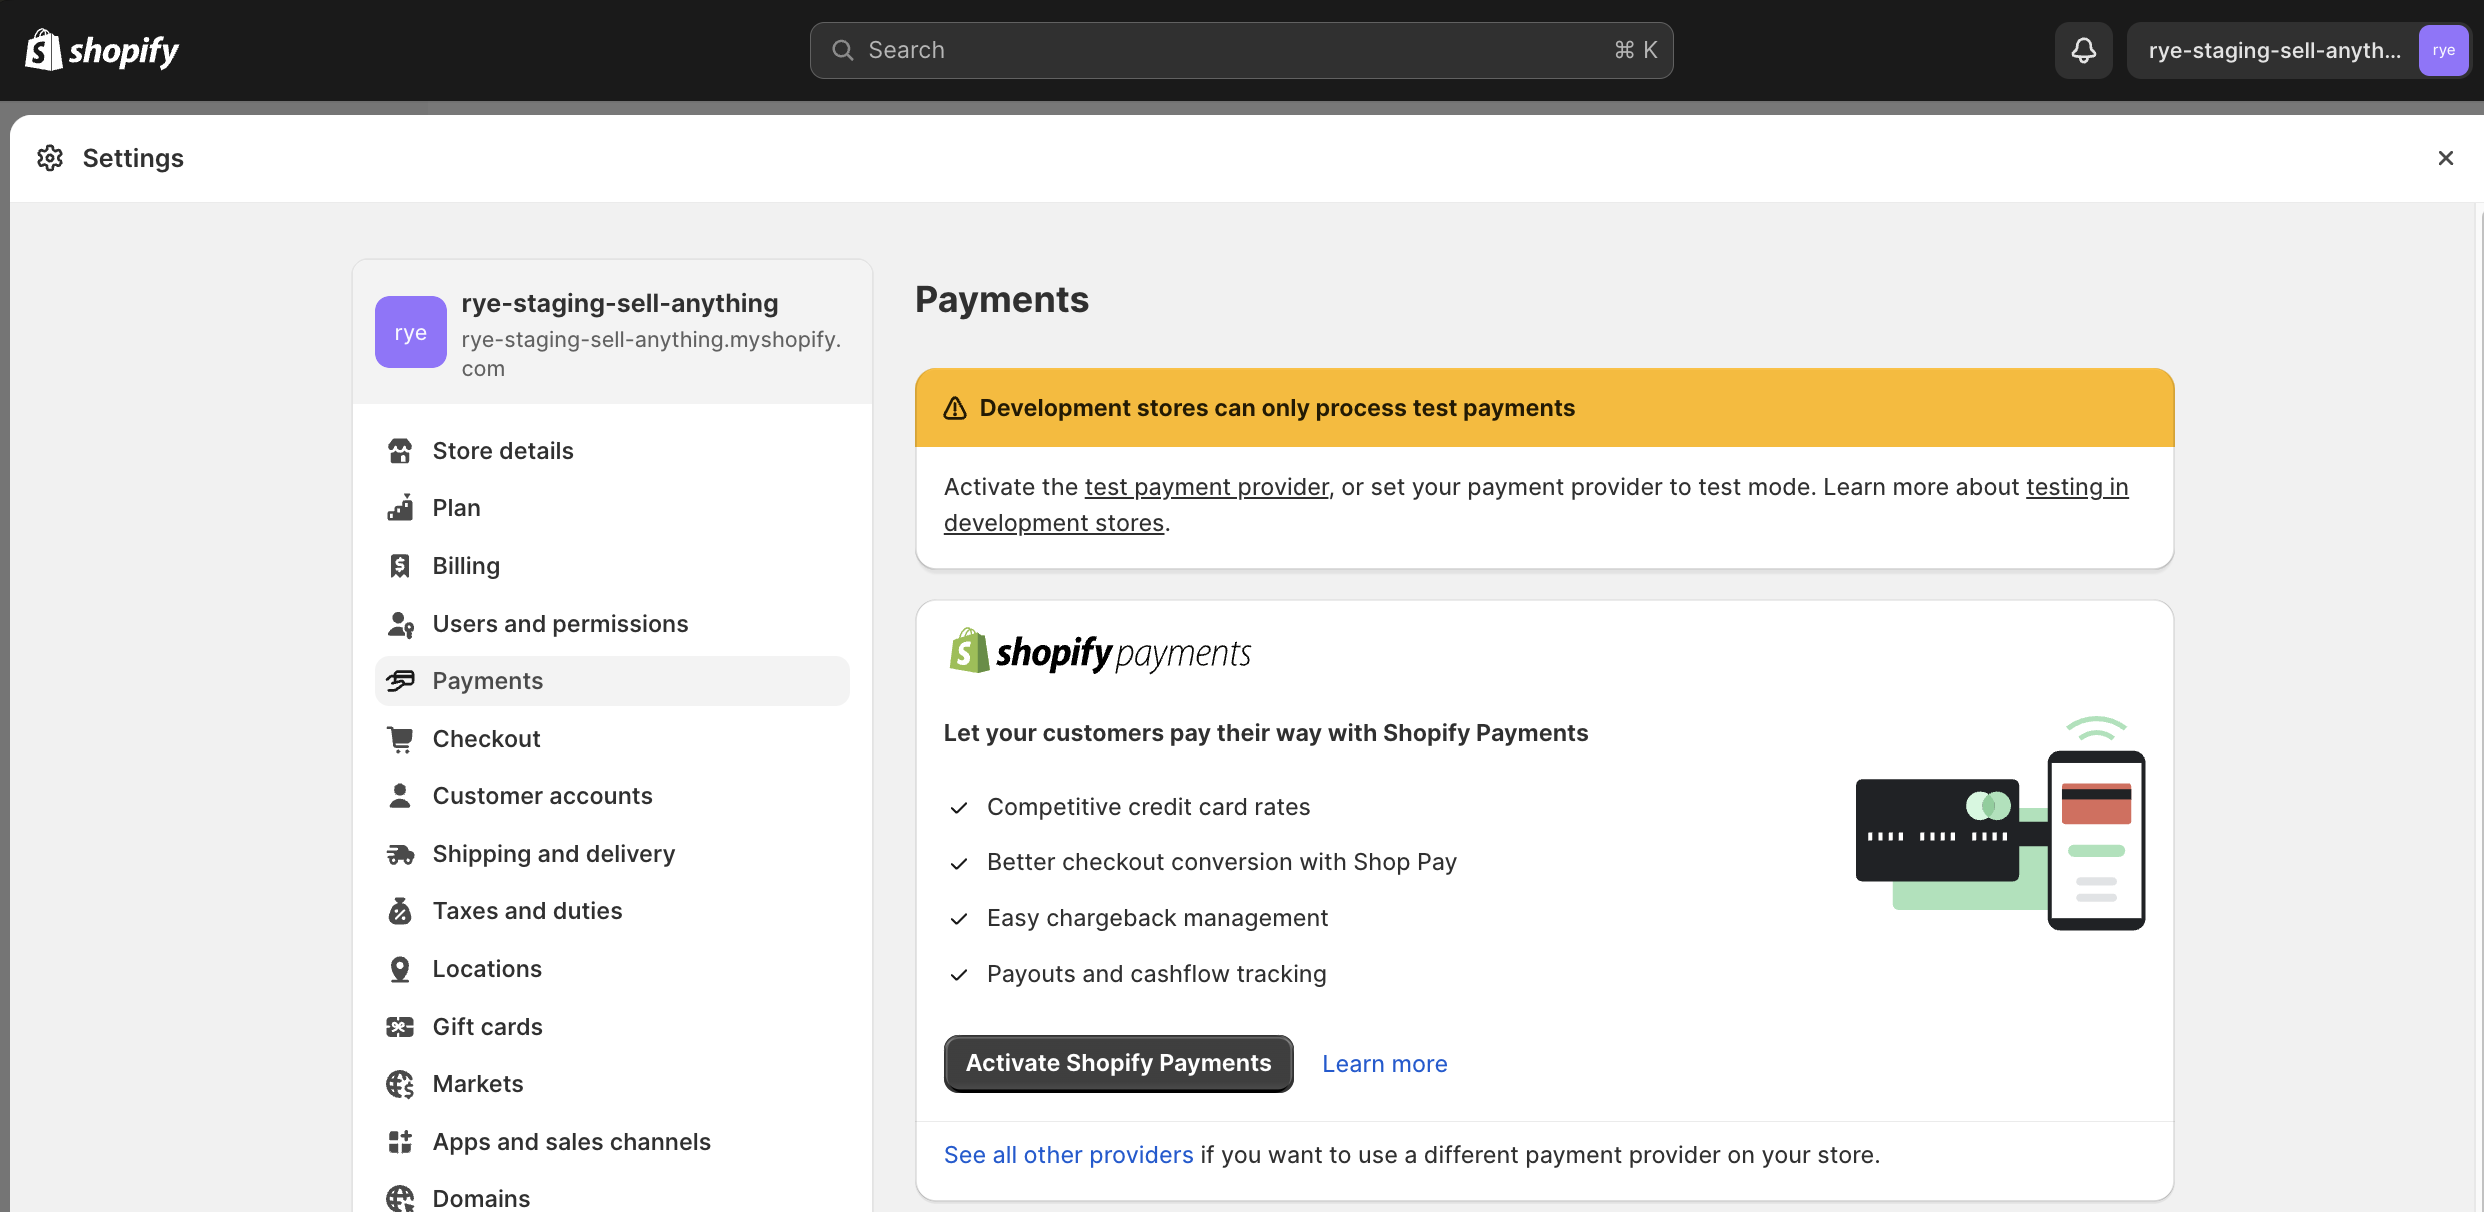Click the Checkout cart icon
This screenshot has height=1212, width=2484.
[400, 739]
